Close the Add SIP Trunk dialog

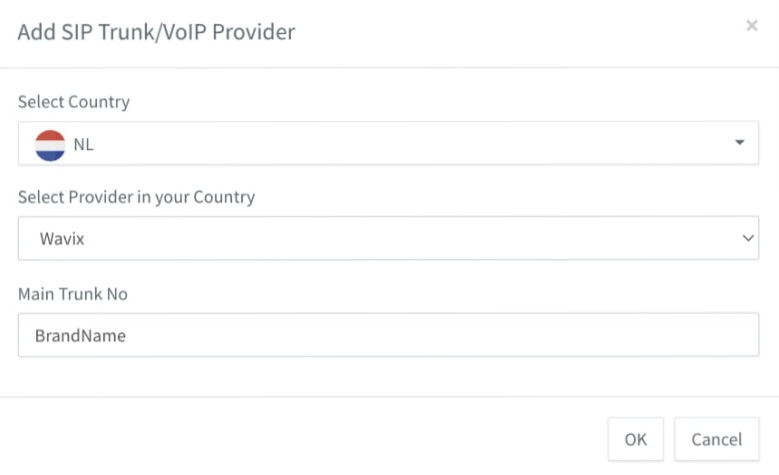752,26
